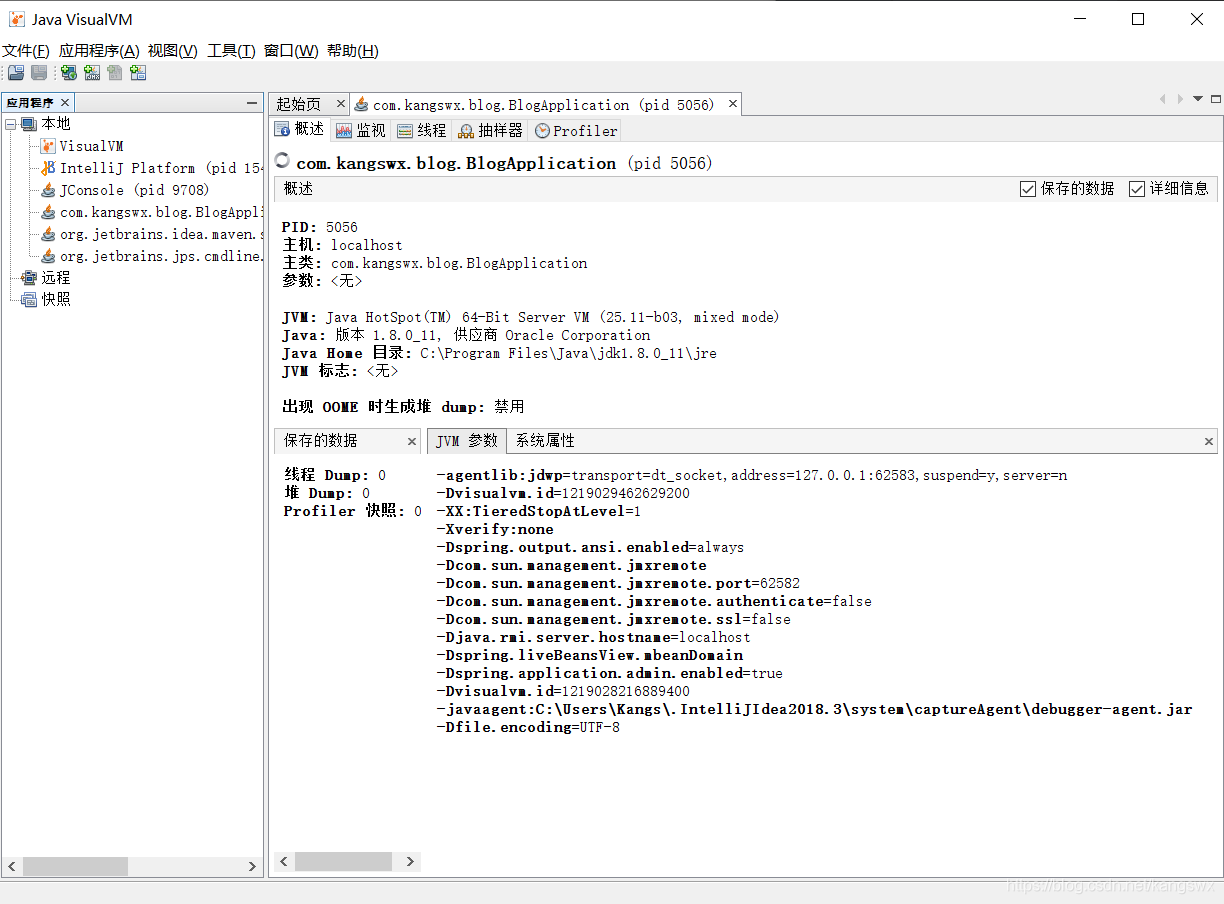Select org.jetbrains.jps.cmdline tree node
The height and width of the screenshot is (904, 1224).
161,256
